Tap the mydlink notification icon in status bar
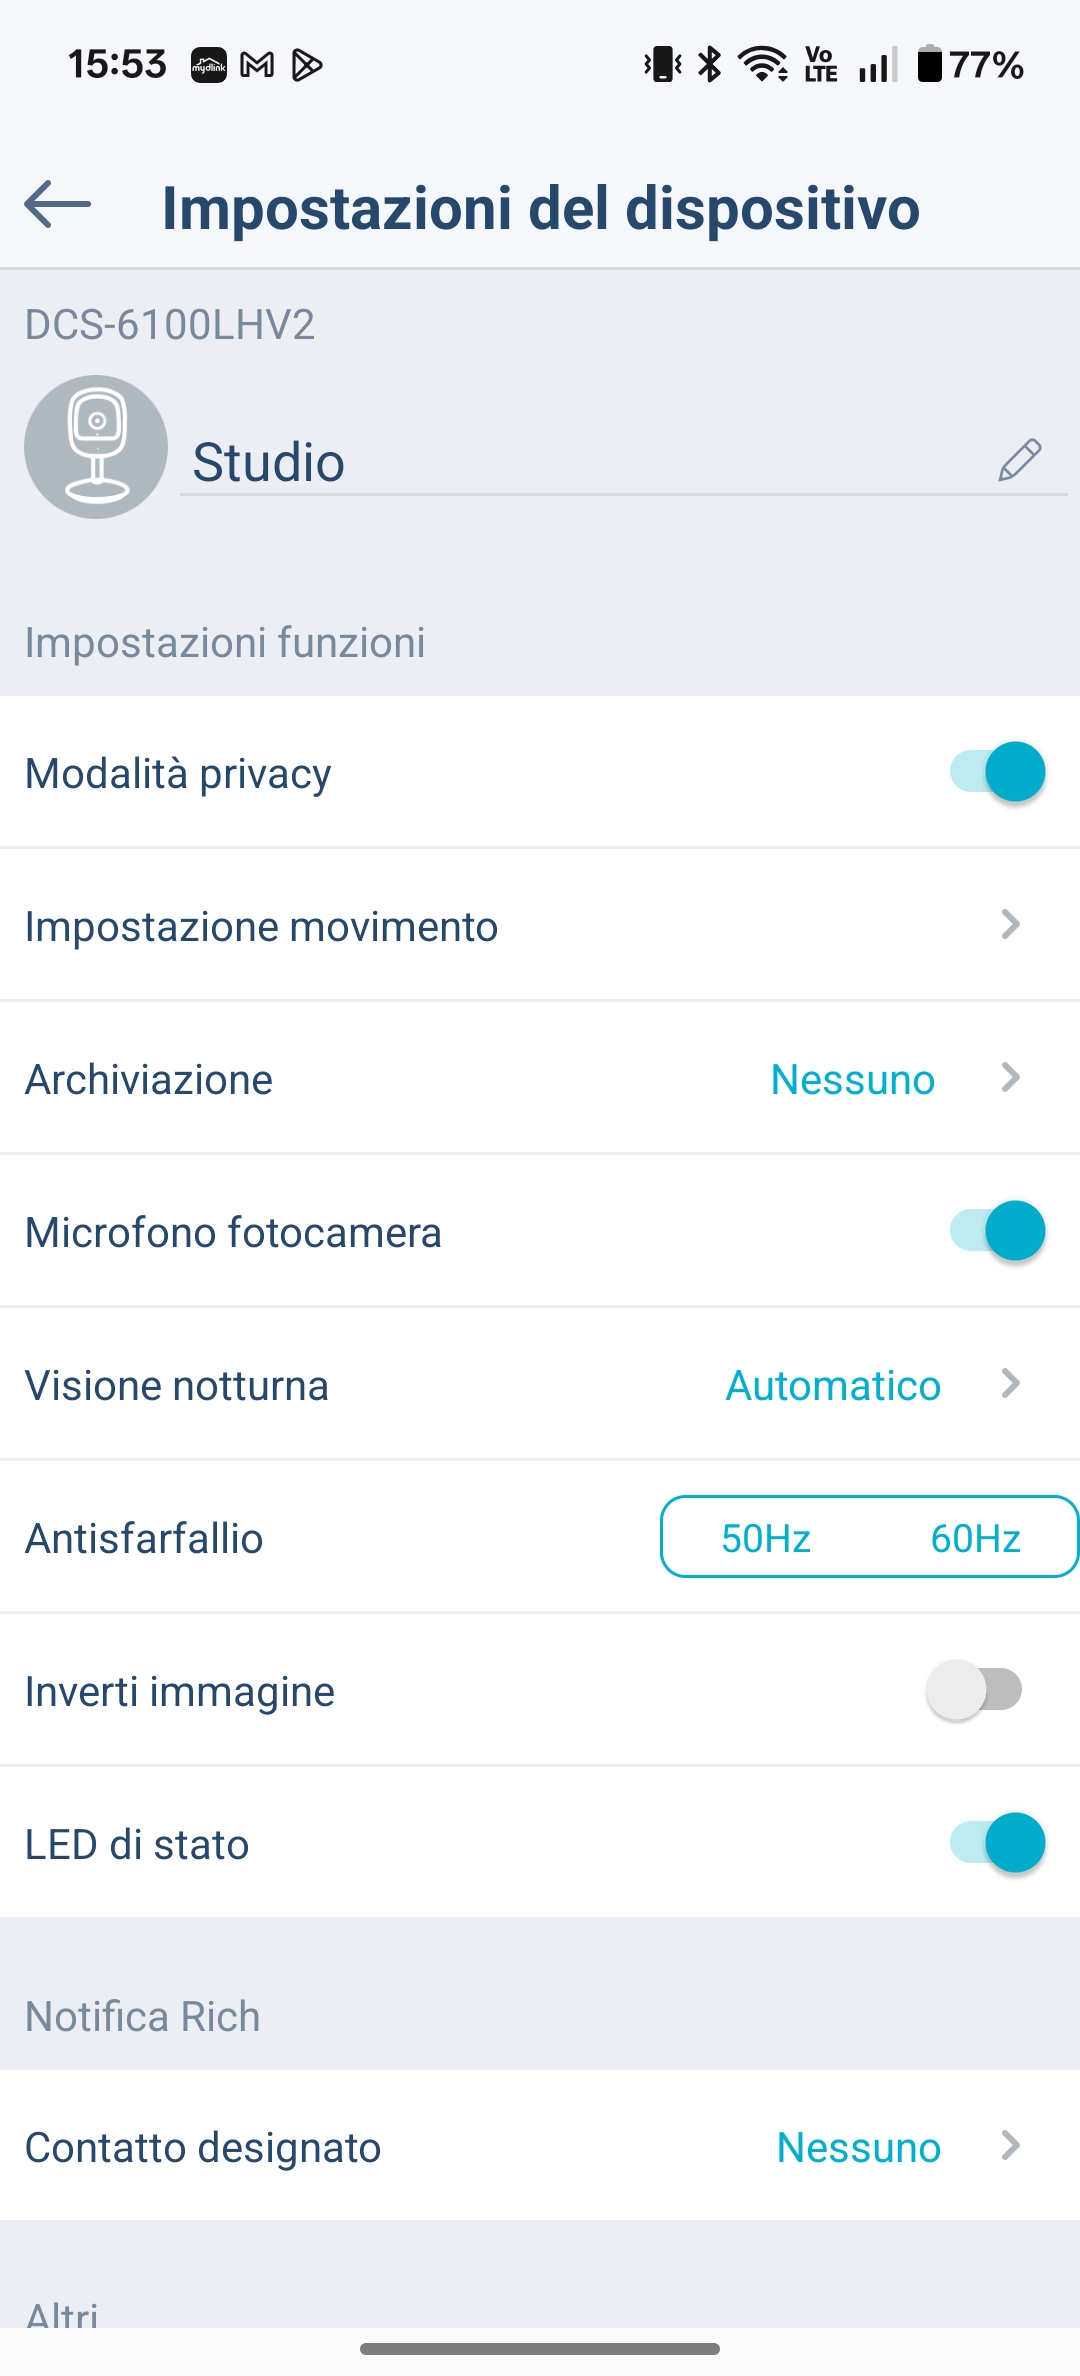The image size is (1080, 2376). click(x=209, y=66)
